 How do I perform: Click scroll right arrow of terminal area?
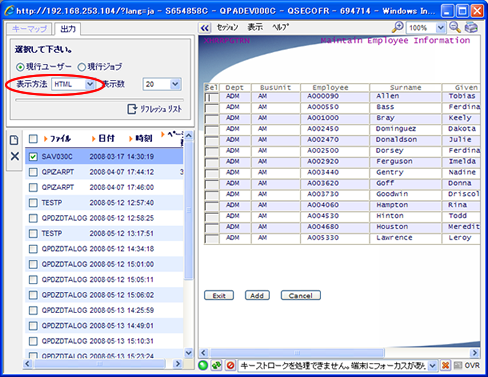(474, 353)
